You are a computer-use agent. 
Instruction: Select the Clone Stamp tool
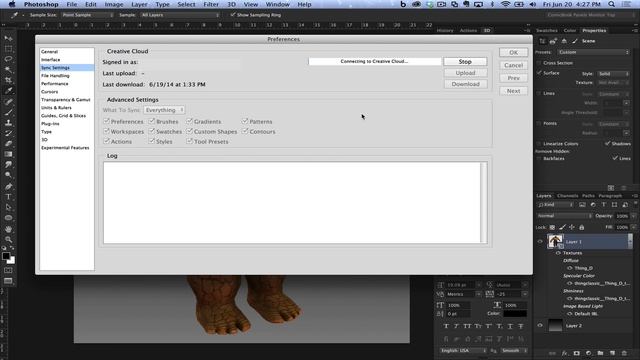tap(8, 122)
